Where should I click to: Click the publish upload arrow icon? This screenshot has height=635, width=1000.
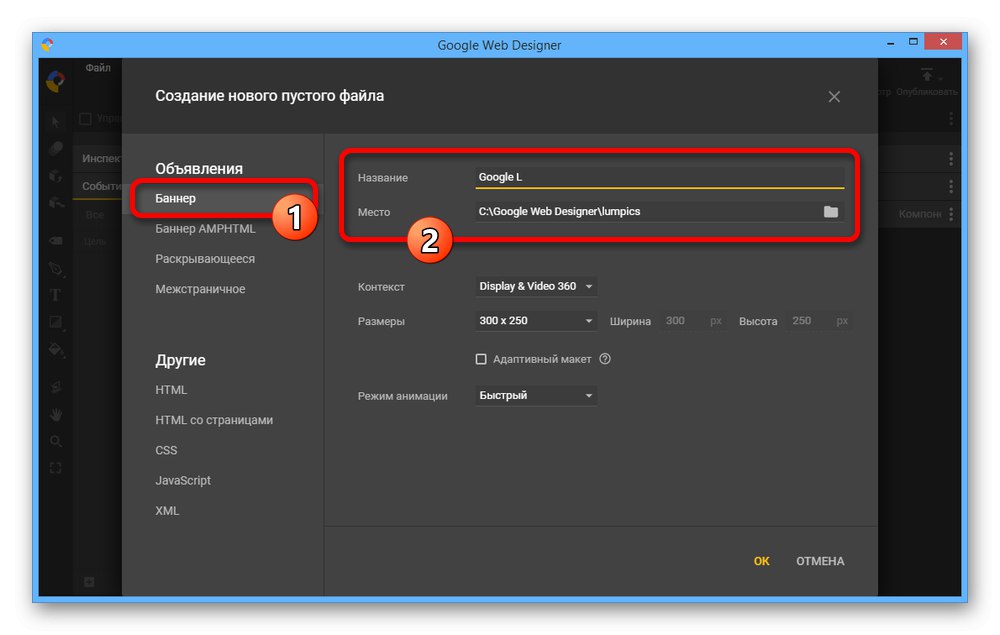pos(926,75)
